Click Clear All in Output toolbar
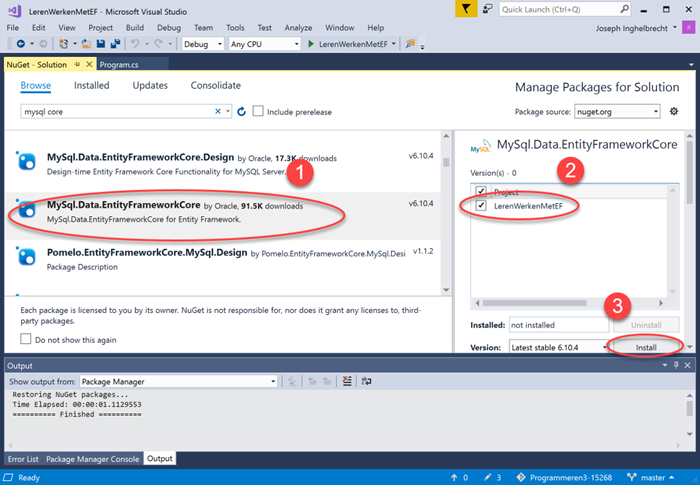The image size is (700, 485). coord(347,381)
